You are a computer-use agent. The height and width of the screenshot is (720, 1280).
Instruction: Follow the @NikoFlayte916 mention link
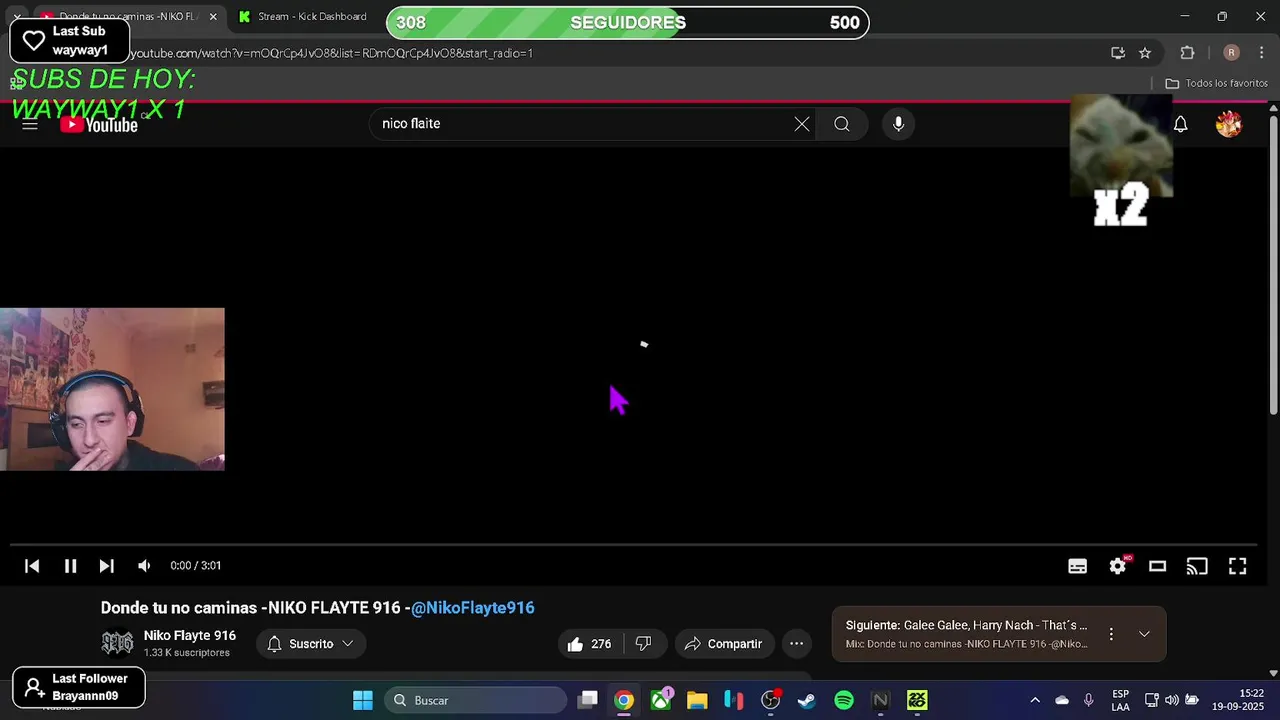(x=473, y=608)
